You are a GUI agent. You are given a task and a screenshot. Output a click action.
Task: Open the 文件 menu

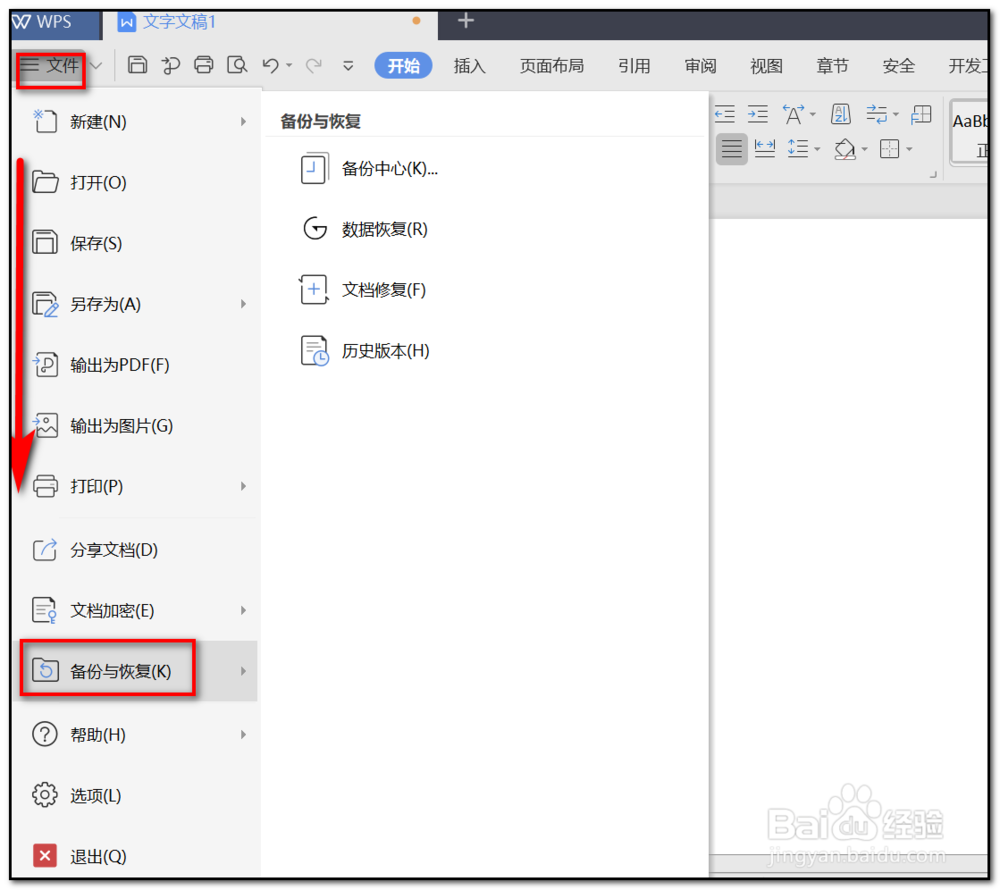click(x=52, y=66)
